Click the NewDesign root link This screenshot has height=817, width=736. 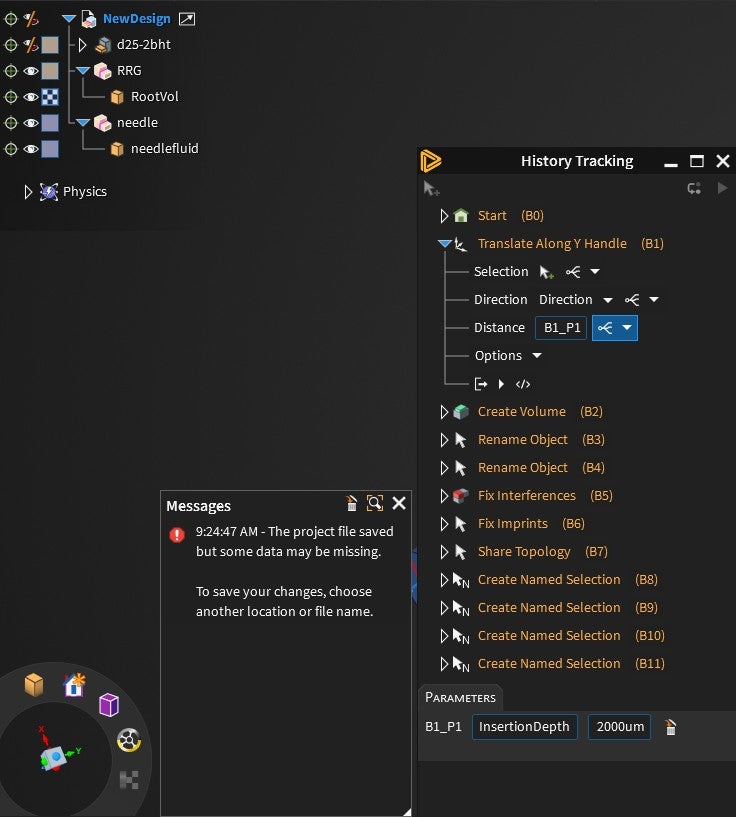136,19
